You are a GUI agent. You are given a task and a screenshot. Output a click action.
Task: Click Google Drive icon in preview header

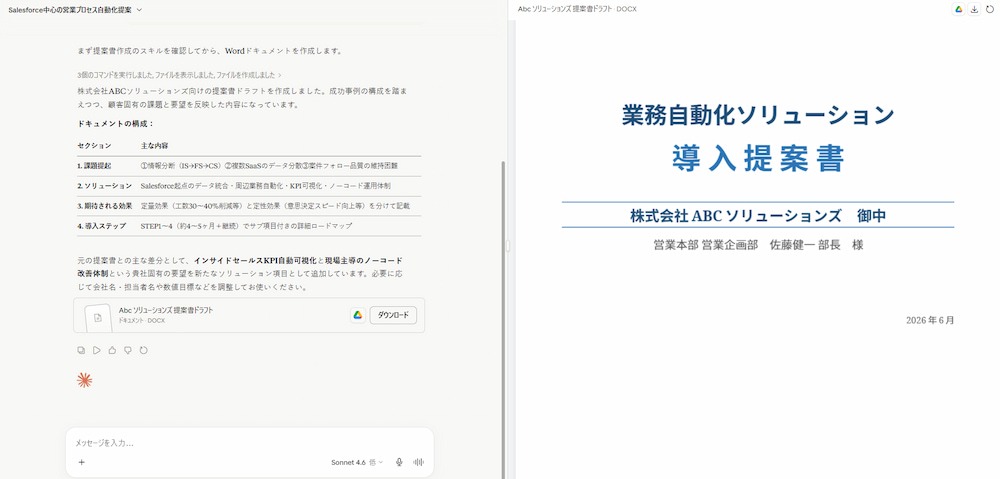click(958, 9)
